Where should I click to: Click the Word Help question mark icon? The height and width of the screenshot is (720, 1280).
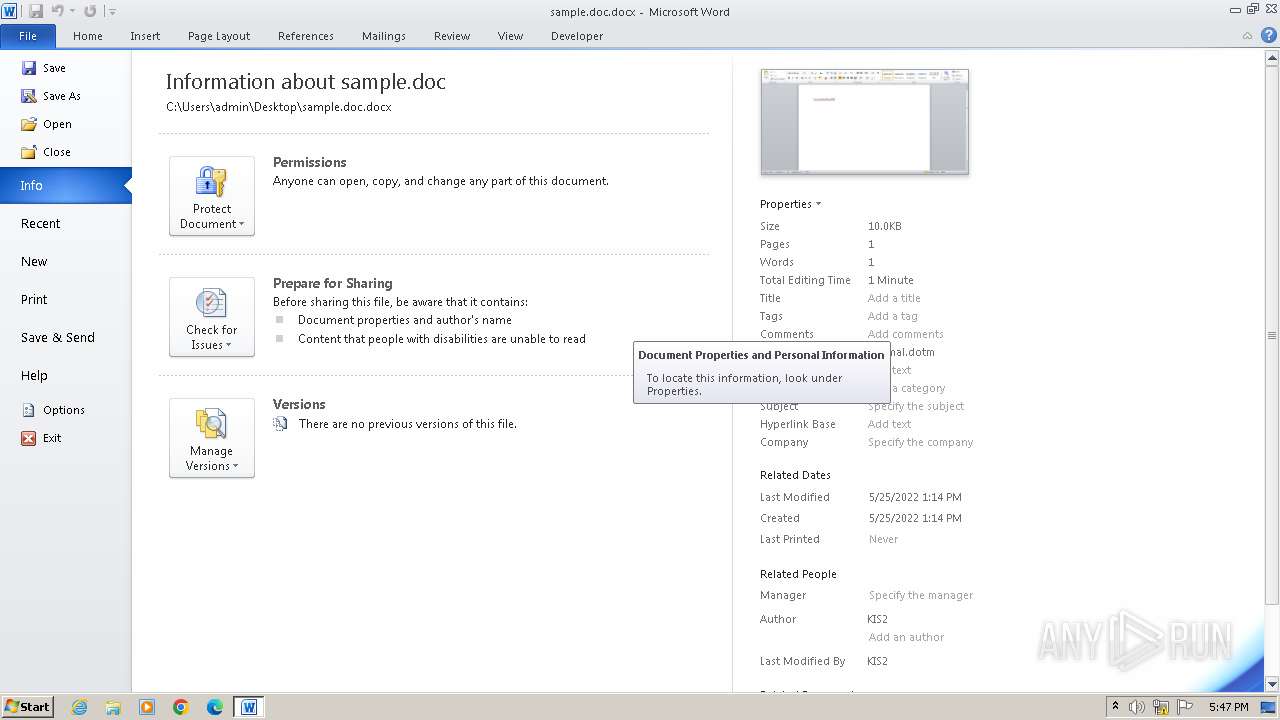1269,35
